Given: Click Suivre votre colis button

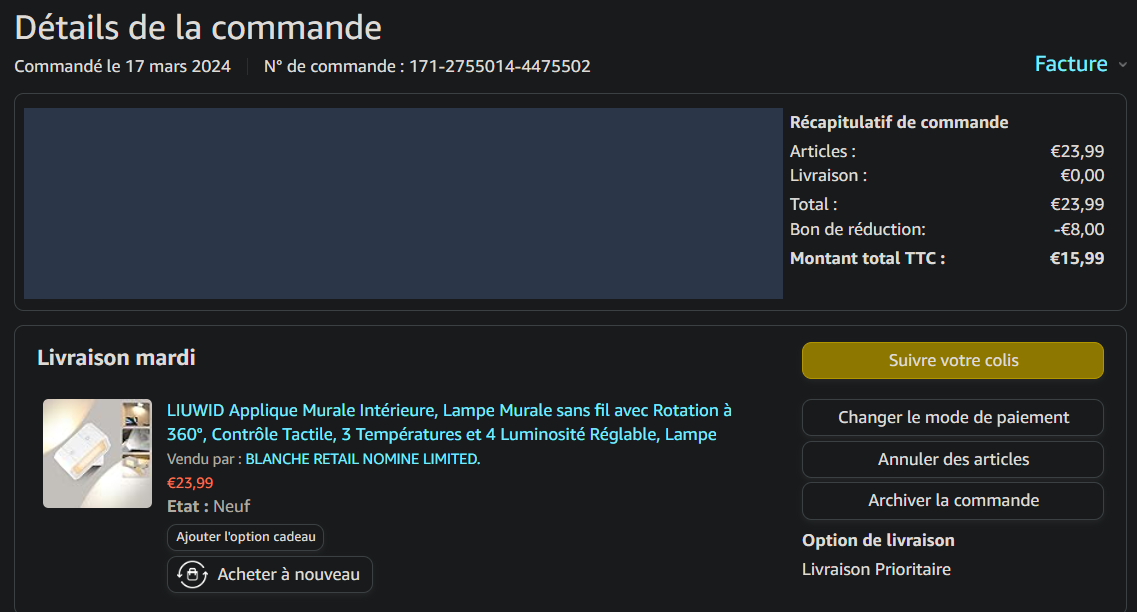Looking at the screenshot, I should click(x=952, y=360).
